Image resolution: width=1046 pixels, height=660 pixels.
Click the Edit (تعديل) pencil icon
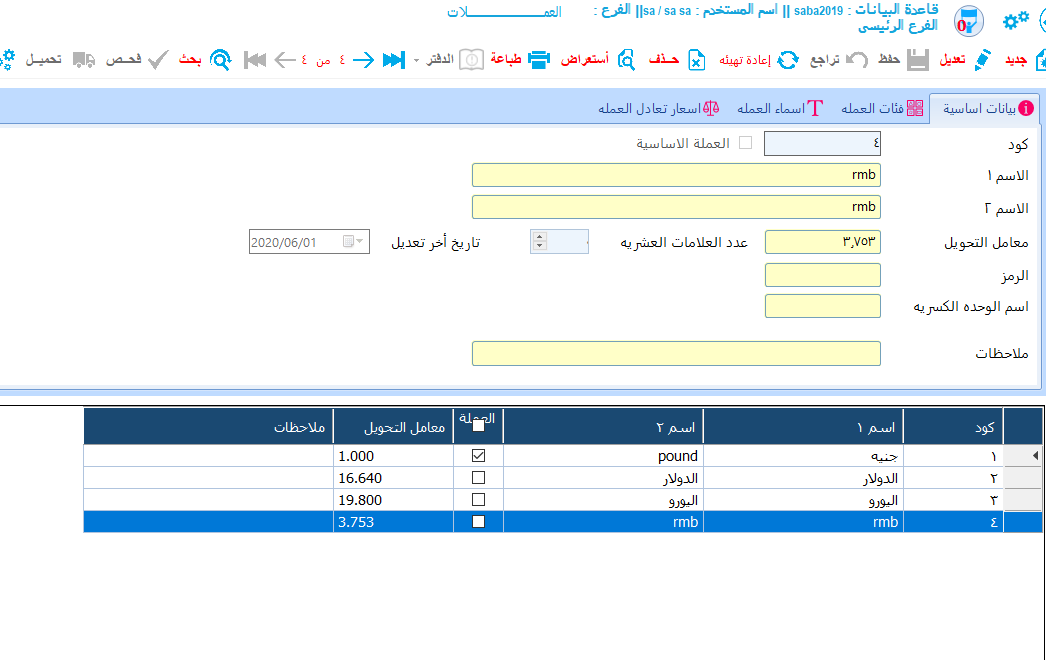tap(983, 60)
